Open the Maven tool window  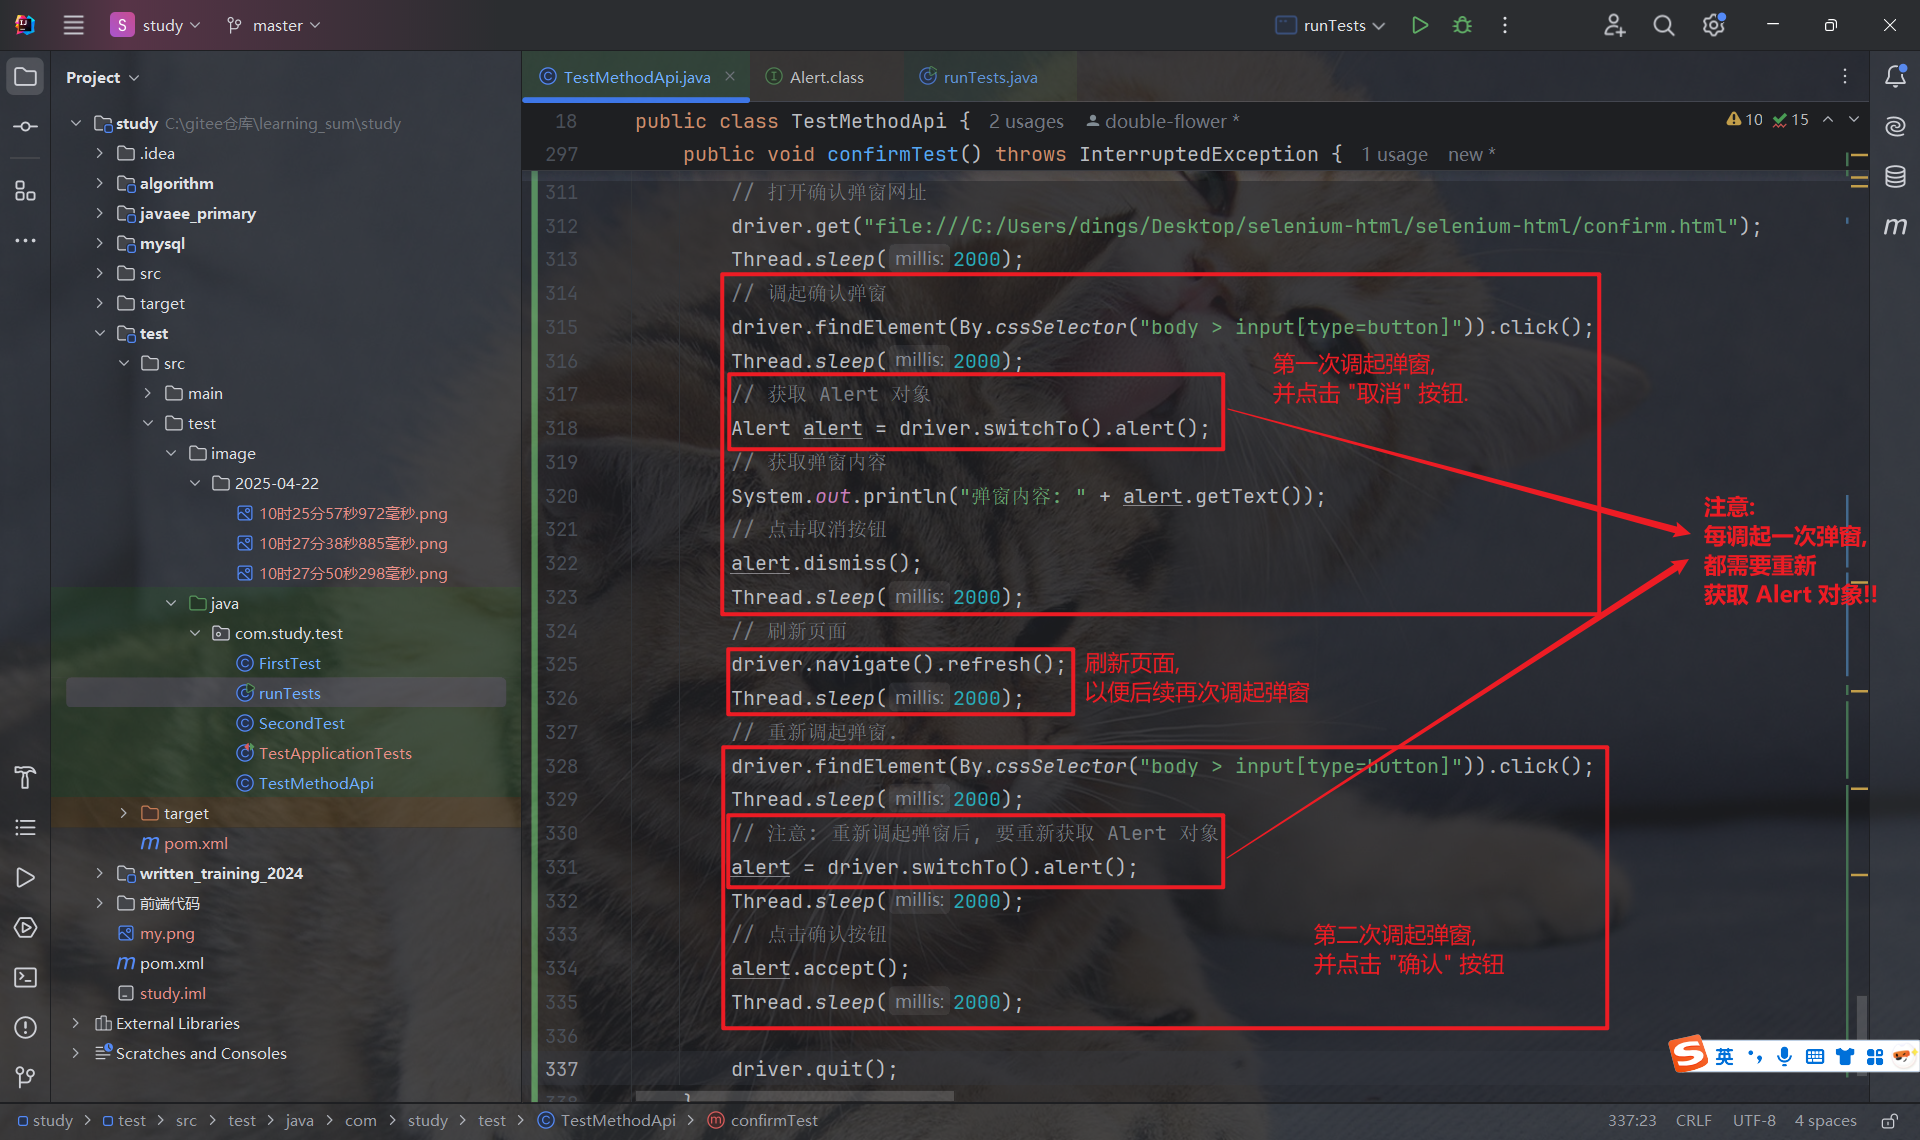1895,226
